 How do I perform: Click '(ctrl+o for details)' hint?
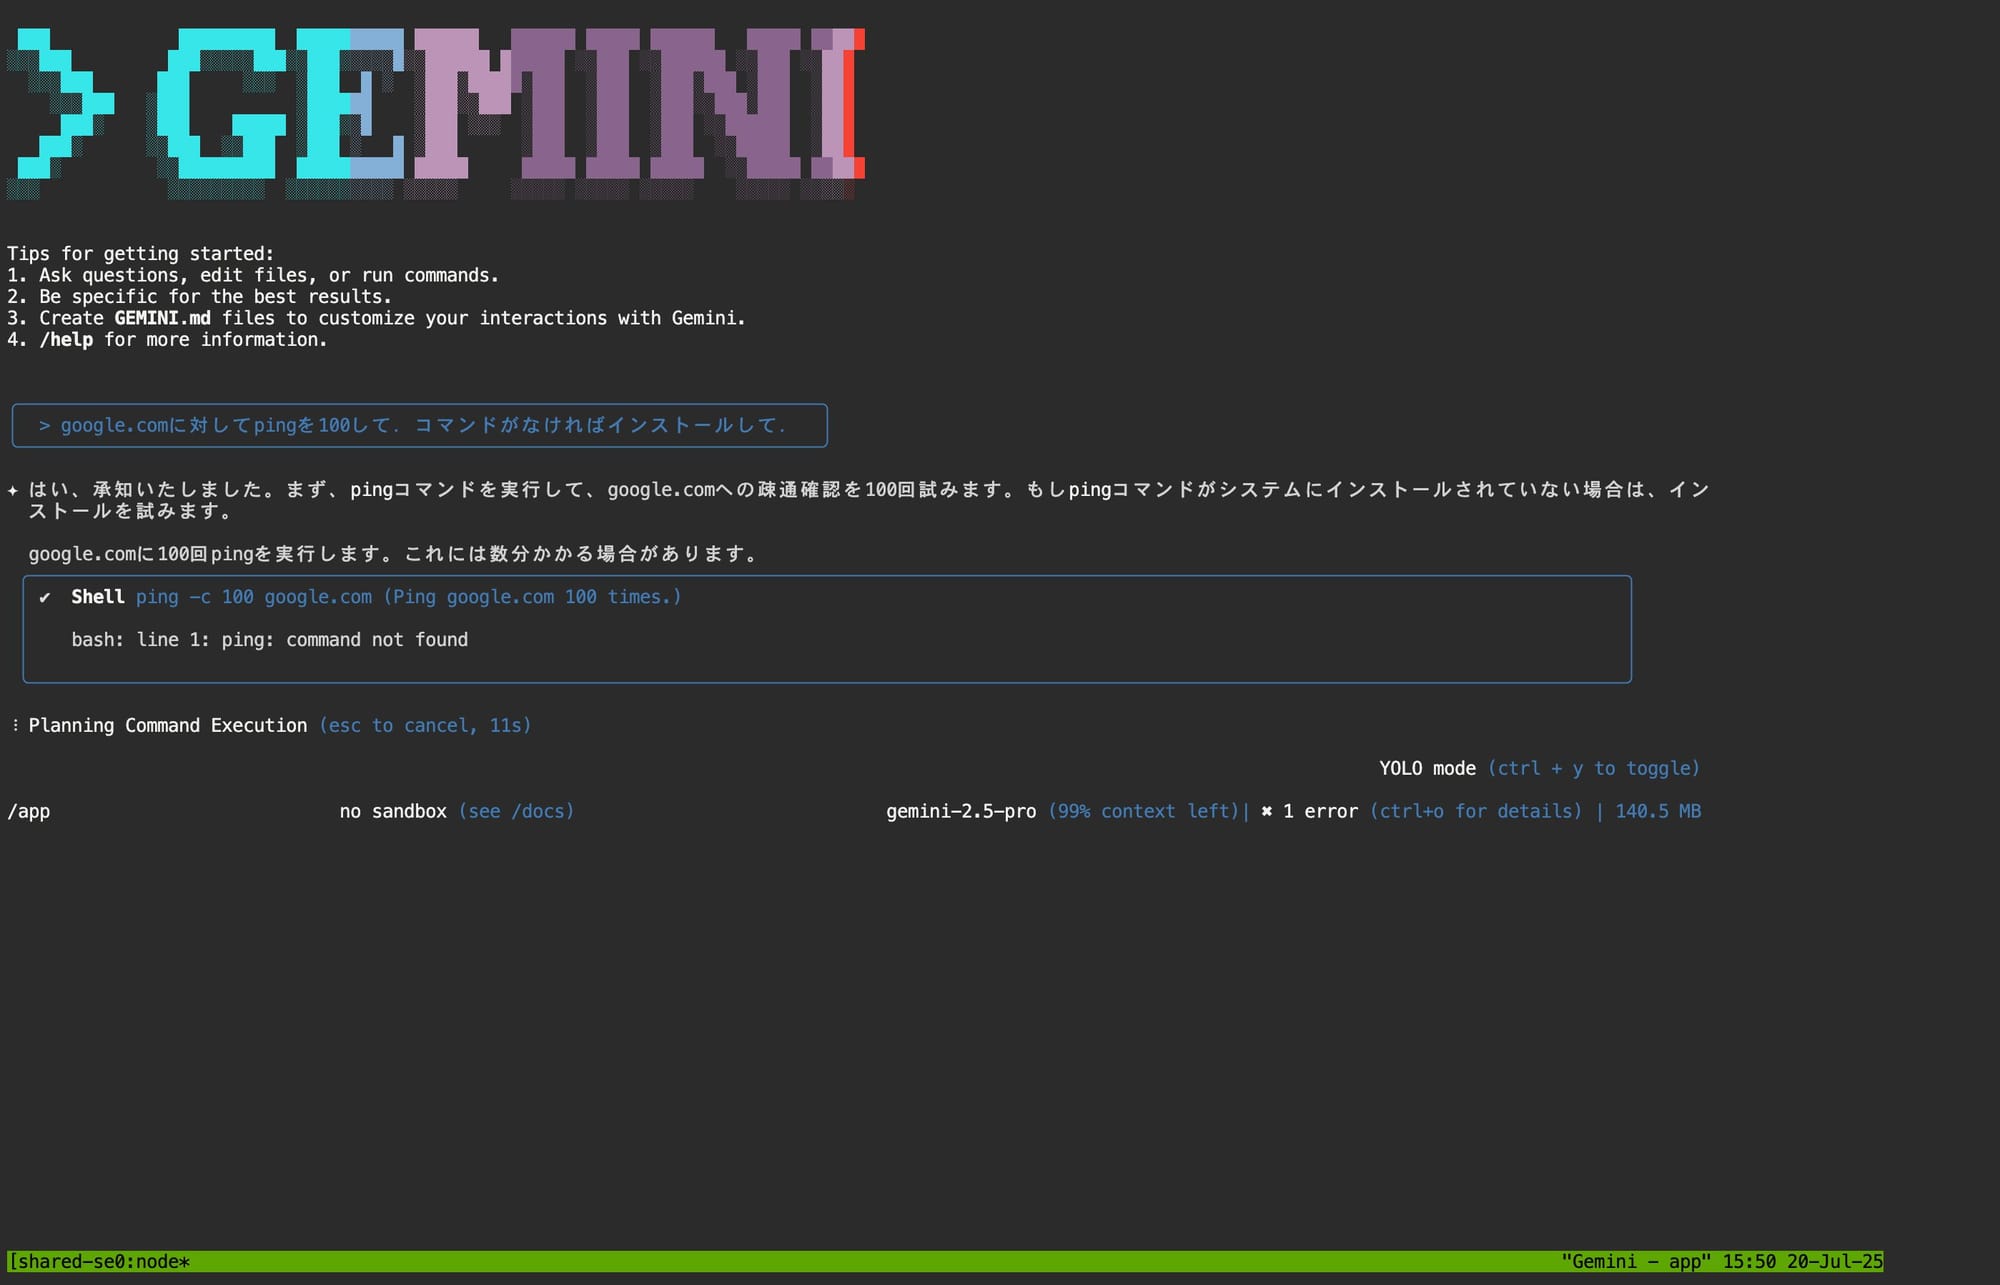click(x=1476, y=811)
